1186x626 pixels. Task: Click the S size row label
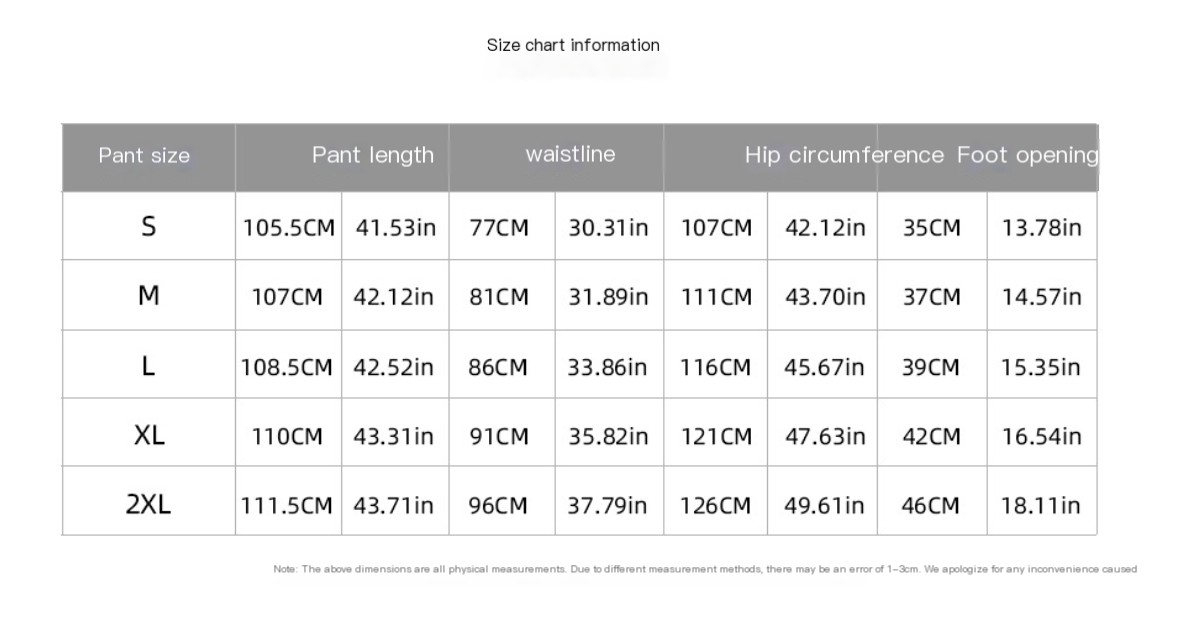148,226
